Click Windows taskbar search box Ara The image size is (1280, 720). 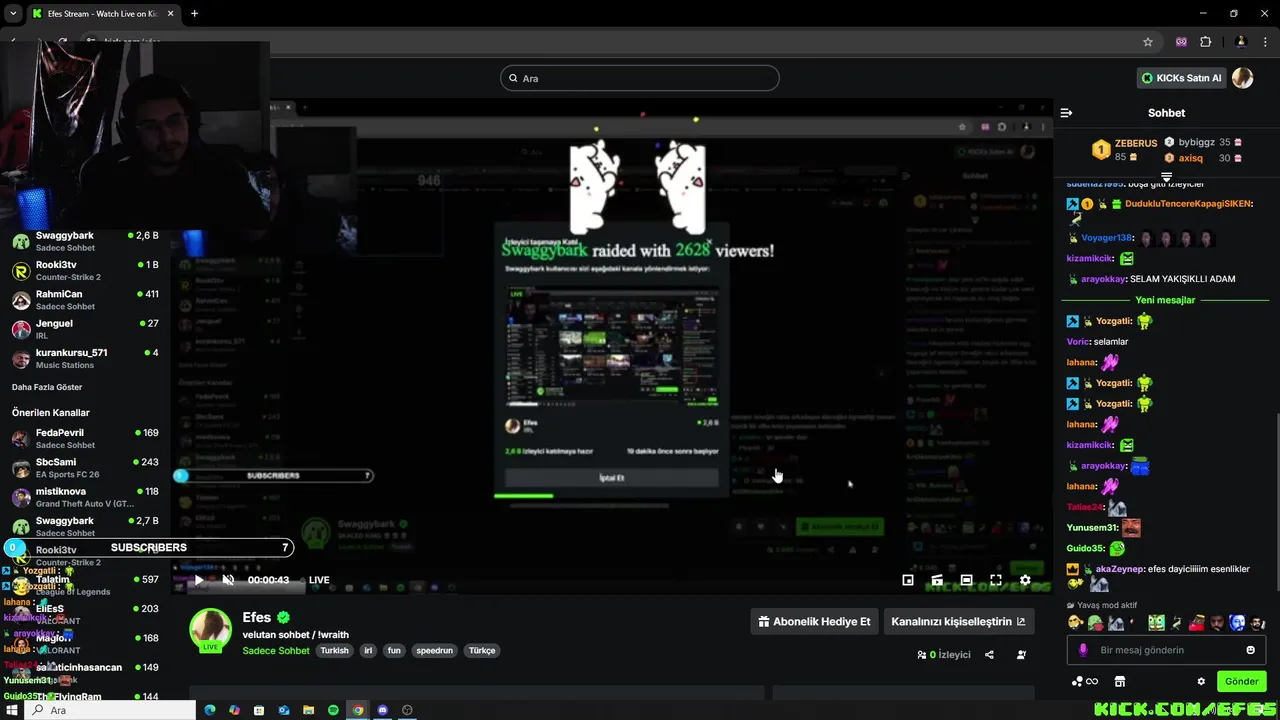pos(110,710)
